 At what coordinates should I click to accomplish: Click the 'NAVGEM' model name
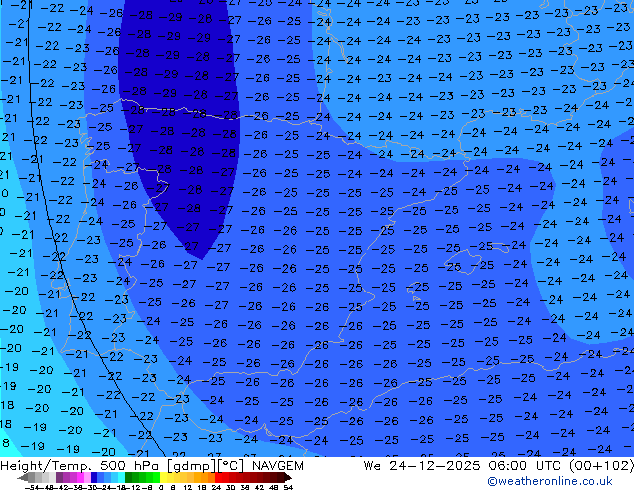tap(277, 466)
